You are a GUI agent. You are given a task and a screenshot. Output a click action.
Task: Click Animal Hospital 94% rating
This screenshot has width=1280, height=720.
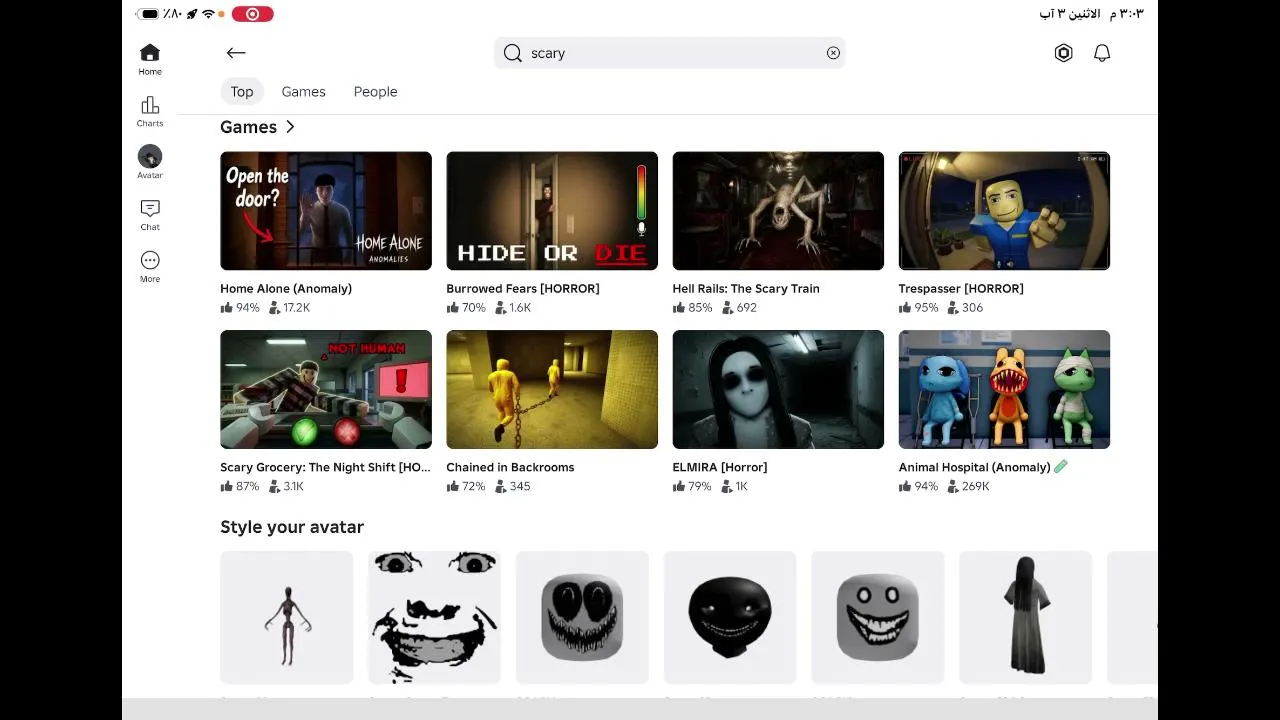(x=918, y=487)
